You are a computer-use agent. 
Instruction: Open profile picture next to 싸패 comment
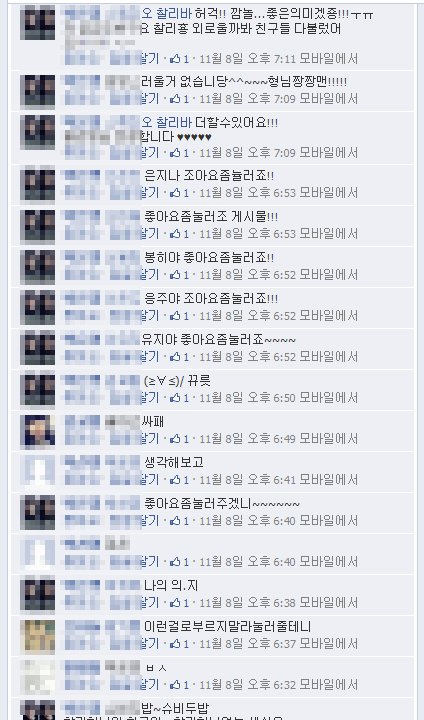(38, 431)
